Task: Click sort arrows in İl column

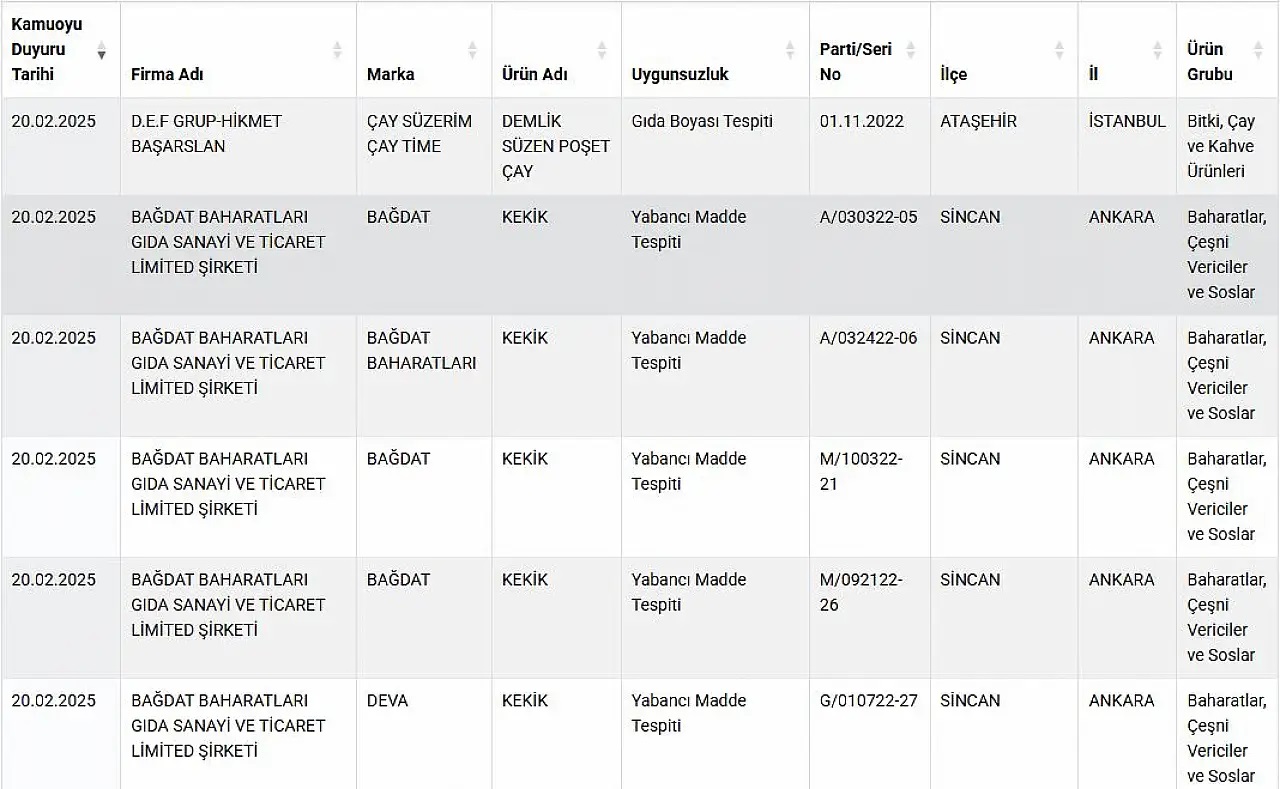Action: click(x=1157, y=49)
